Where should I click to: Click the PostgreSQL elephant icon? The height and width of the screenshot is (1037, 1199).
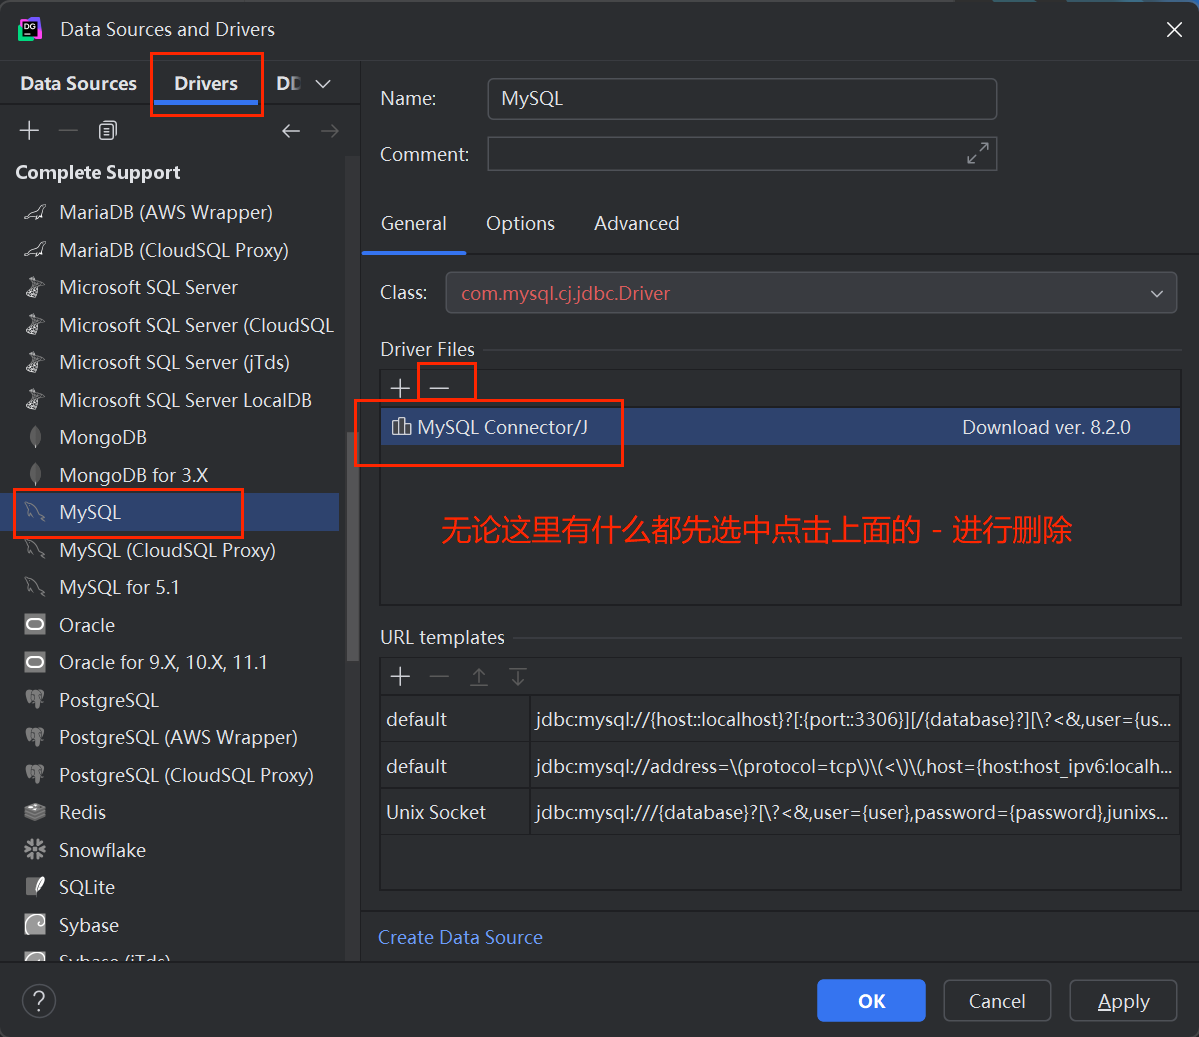coord(34,700)
